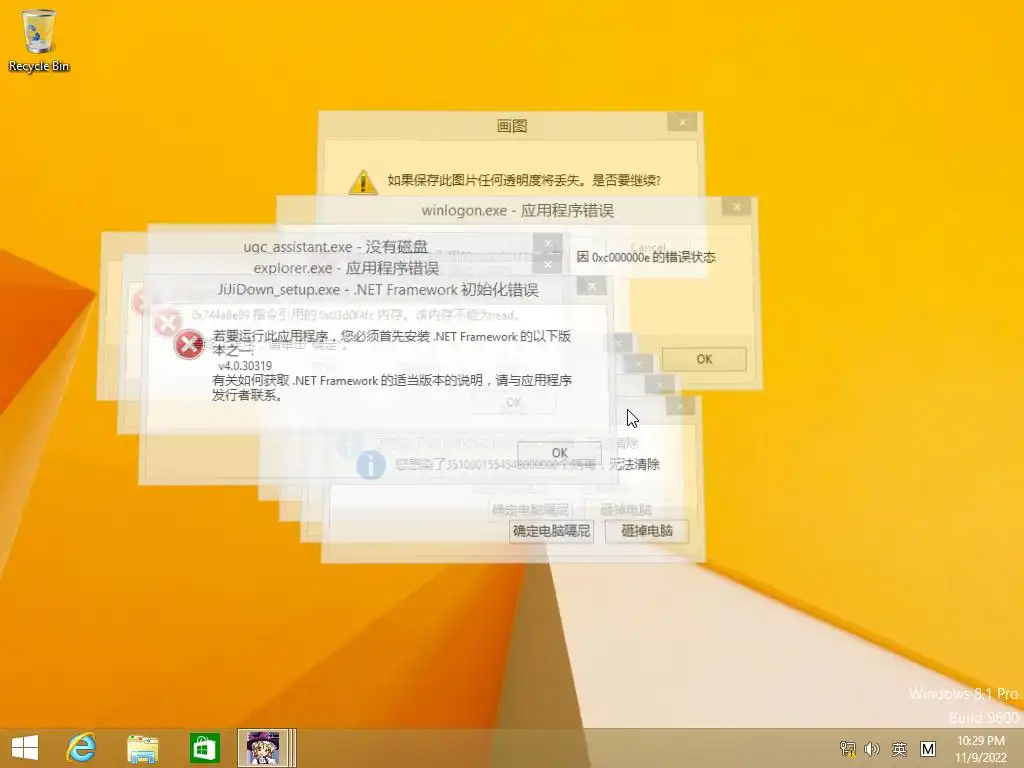Launch Internet Explorer from the taskbar
1024x768 pixels.
82,748
